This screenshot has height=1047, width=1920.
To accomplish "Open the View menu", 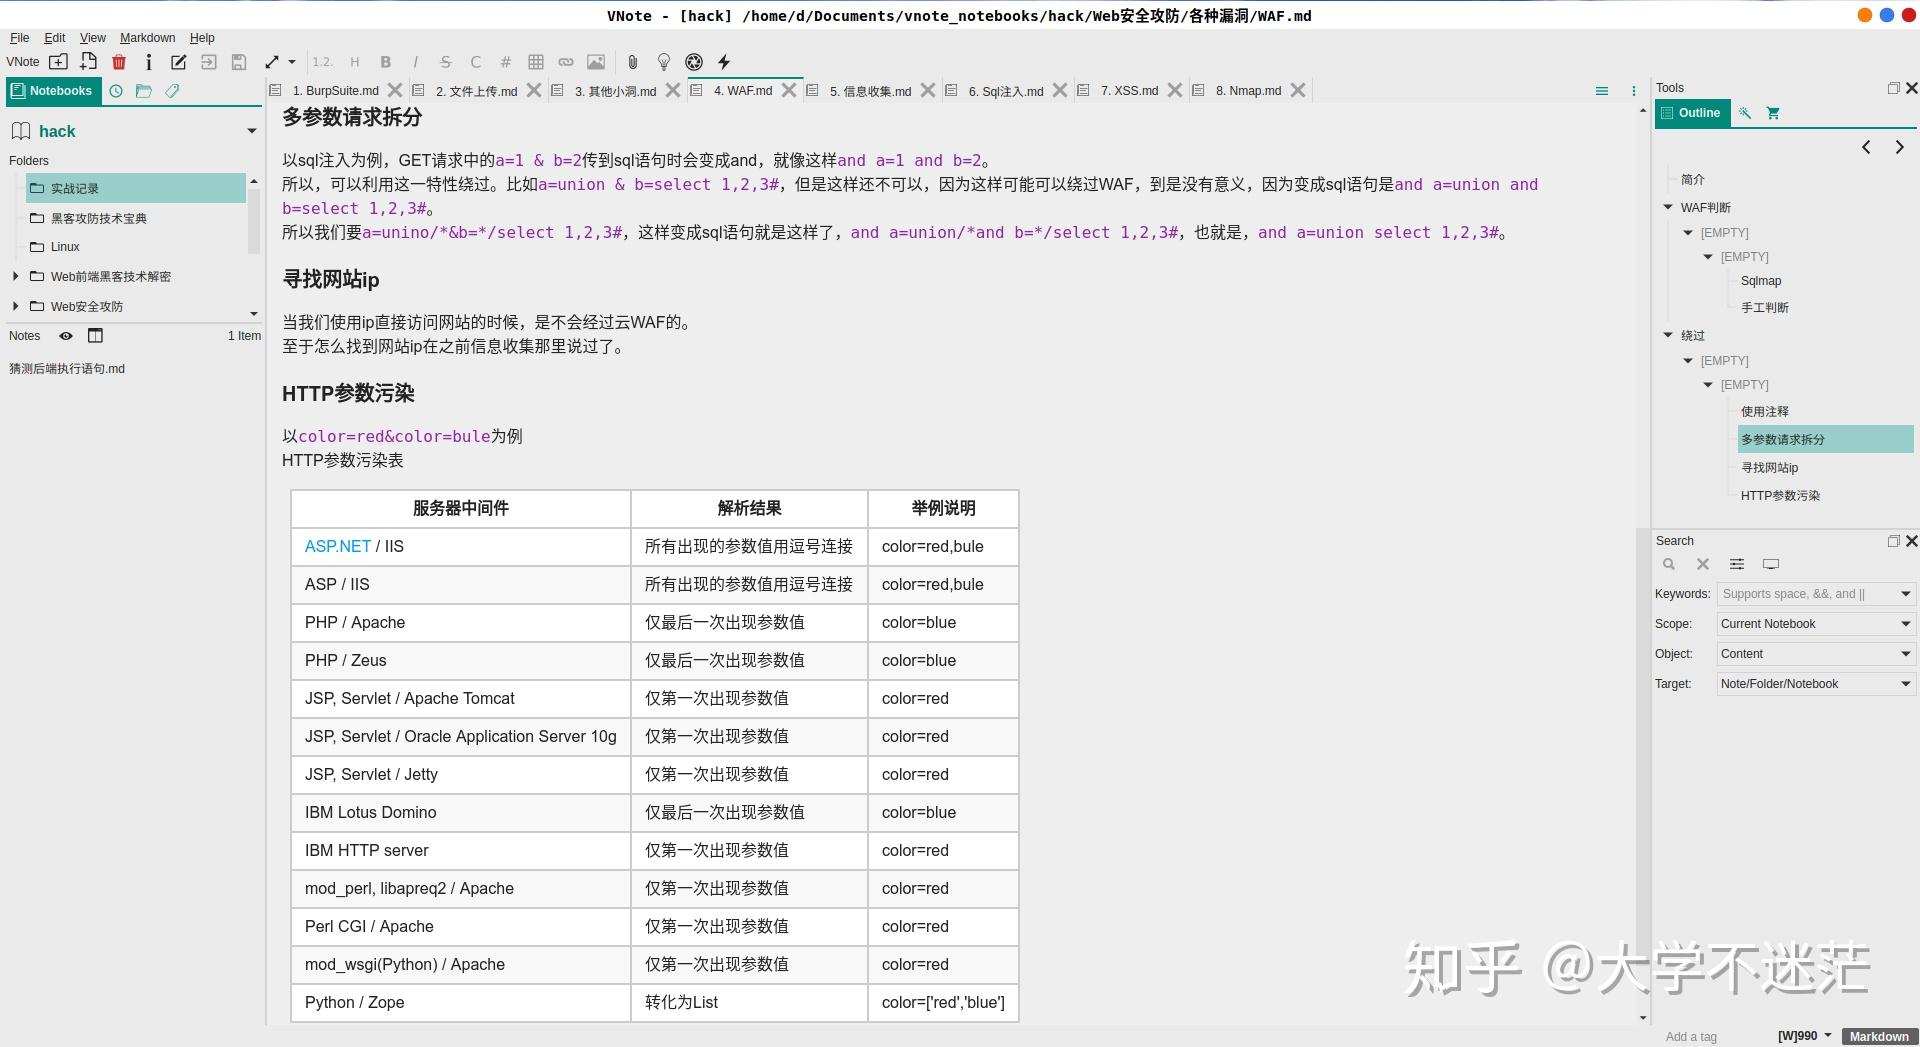I will (x=93, y=38).
